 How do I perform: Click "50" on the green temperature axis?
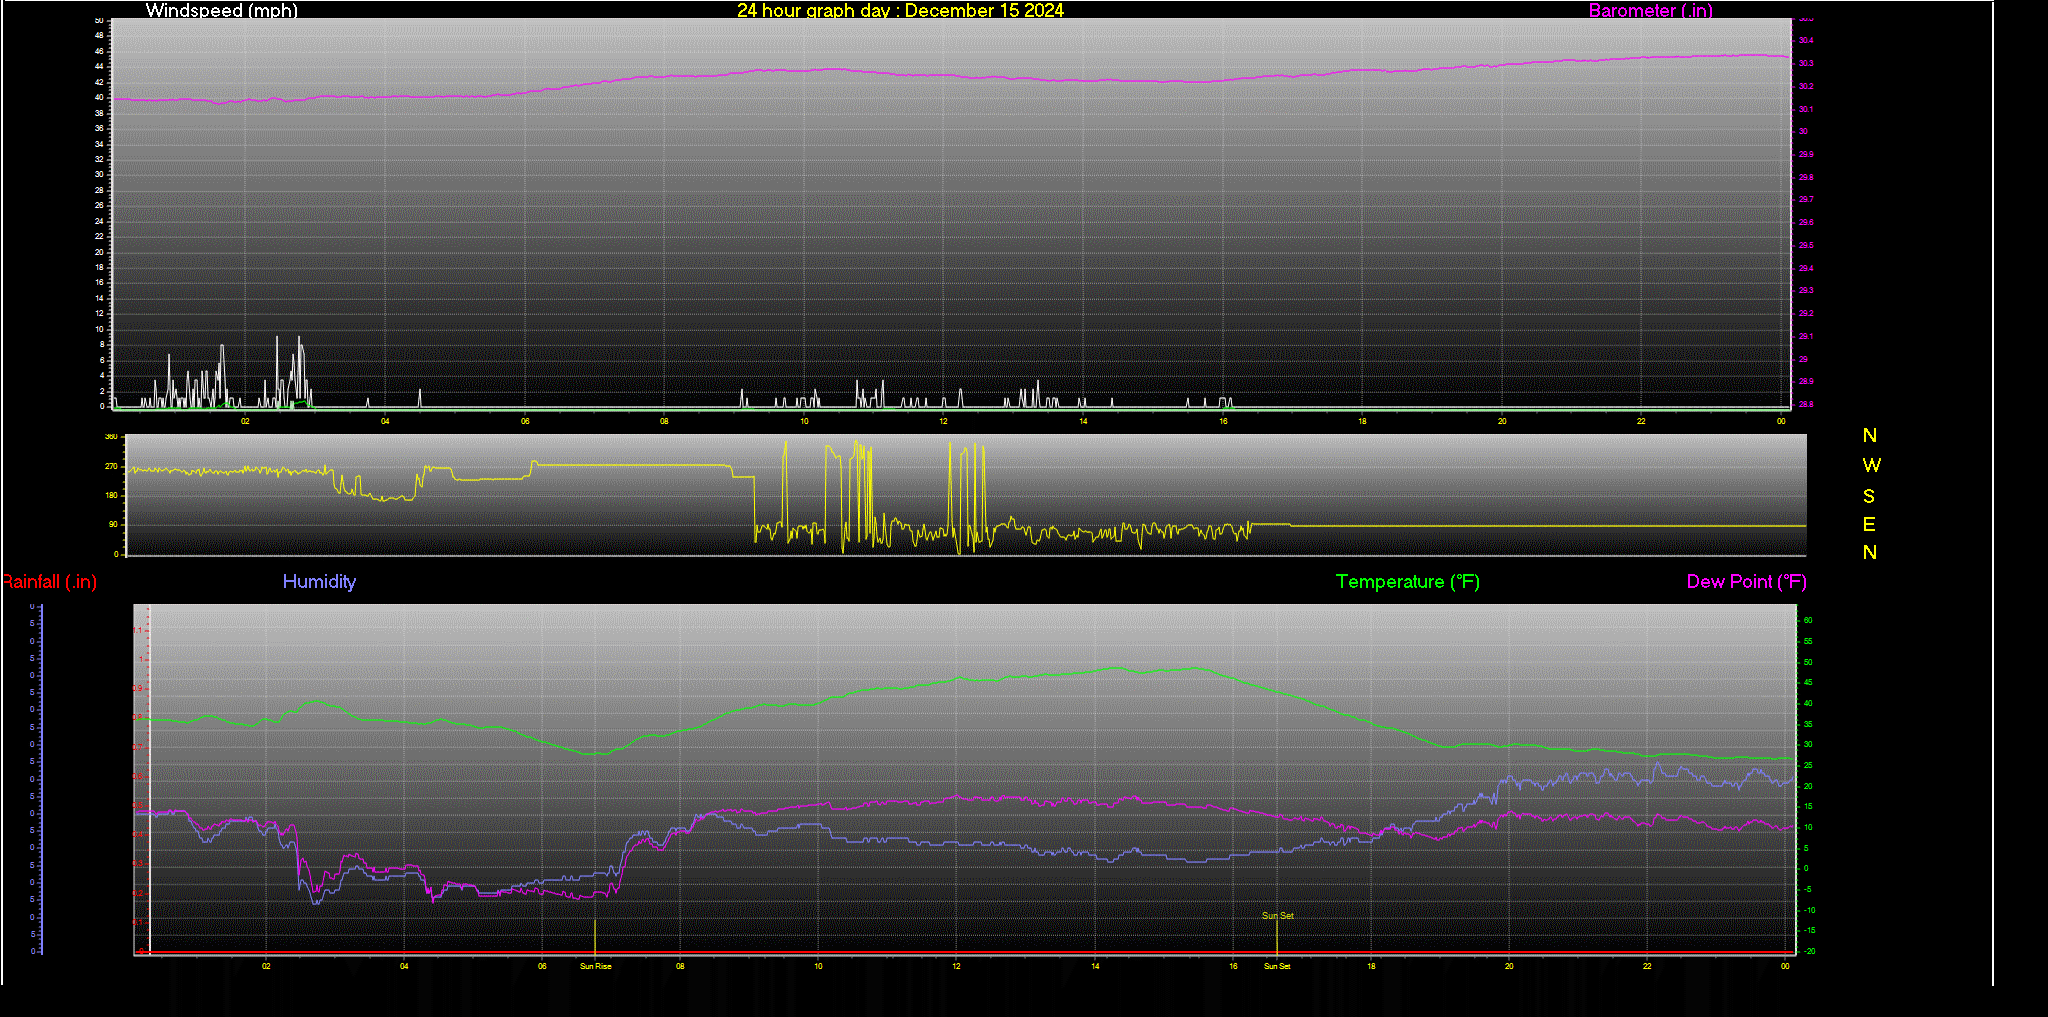click(x=1807, y=662)
